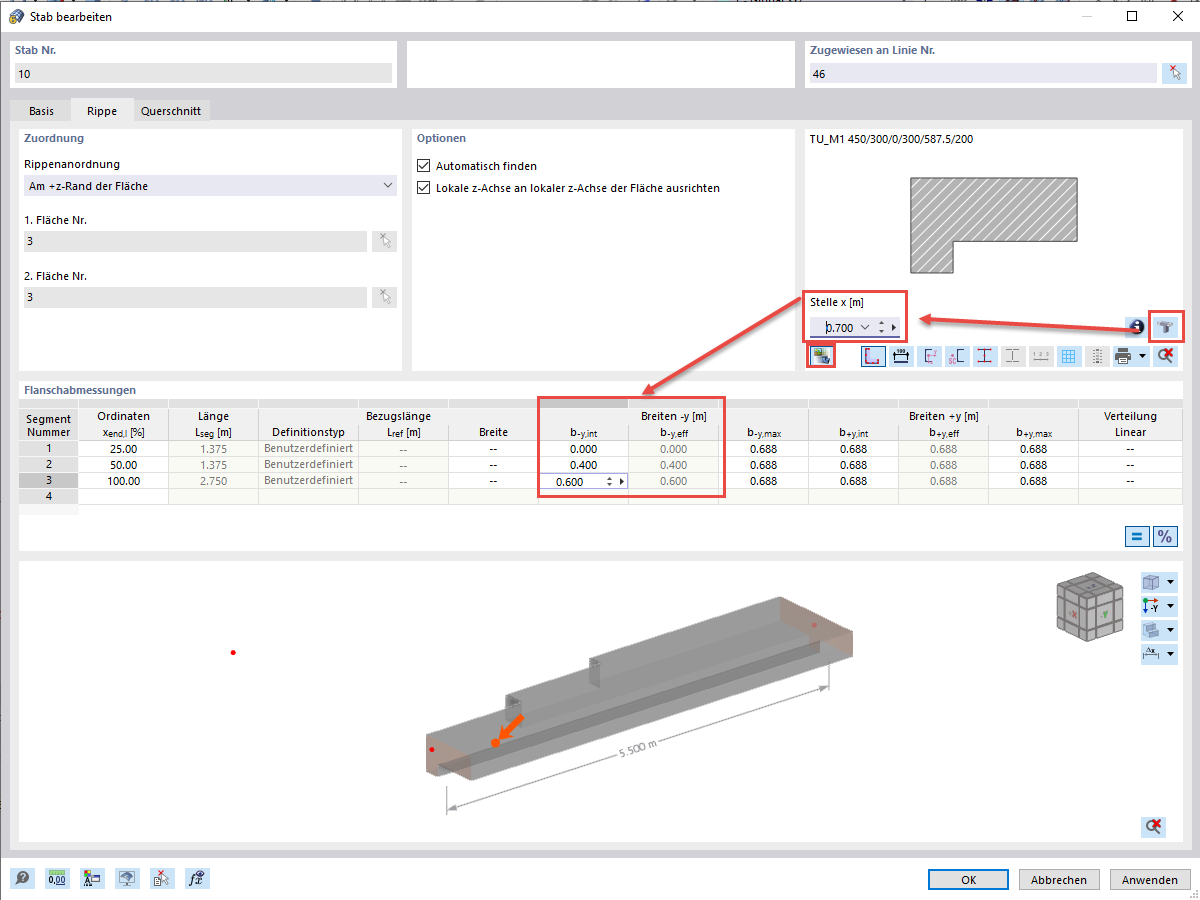Select the help question-mark icon bottom left
The width and height of the screenshot is (1200, 900).
click(x=22, y=878)
